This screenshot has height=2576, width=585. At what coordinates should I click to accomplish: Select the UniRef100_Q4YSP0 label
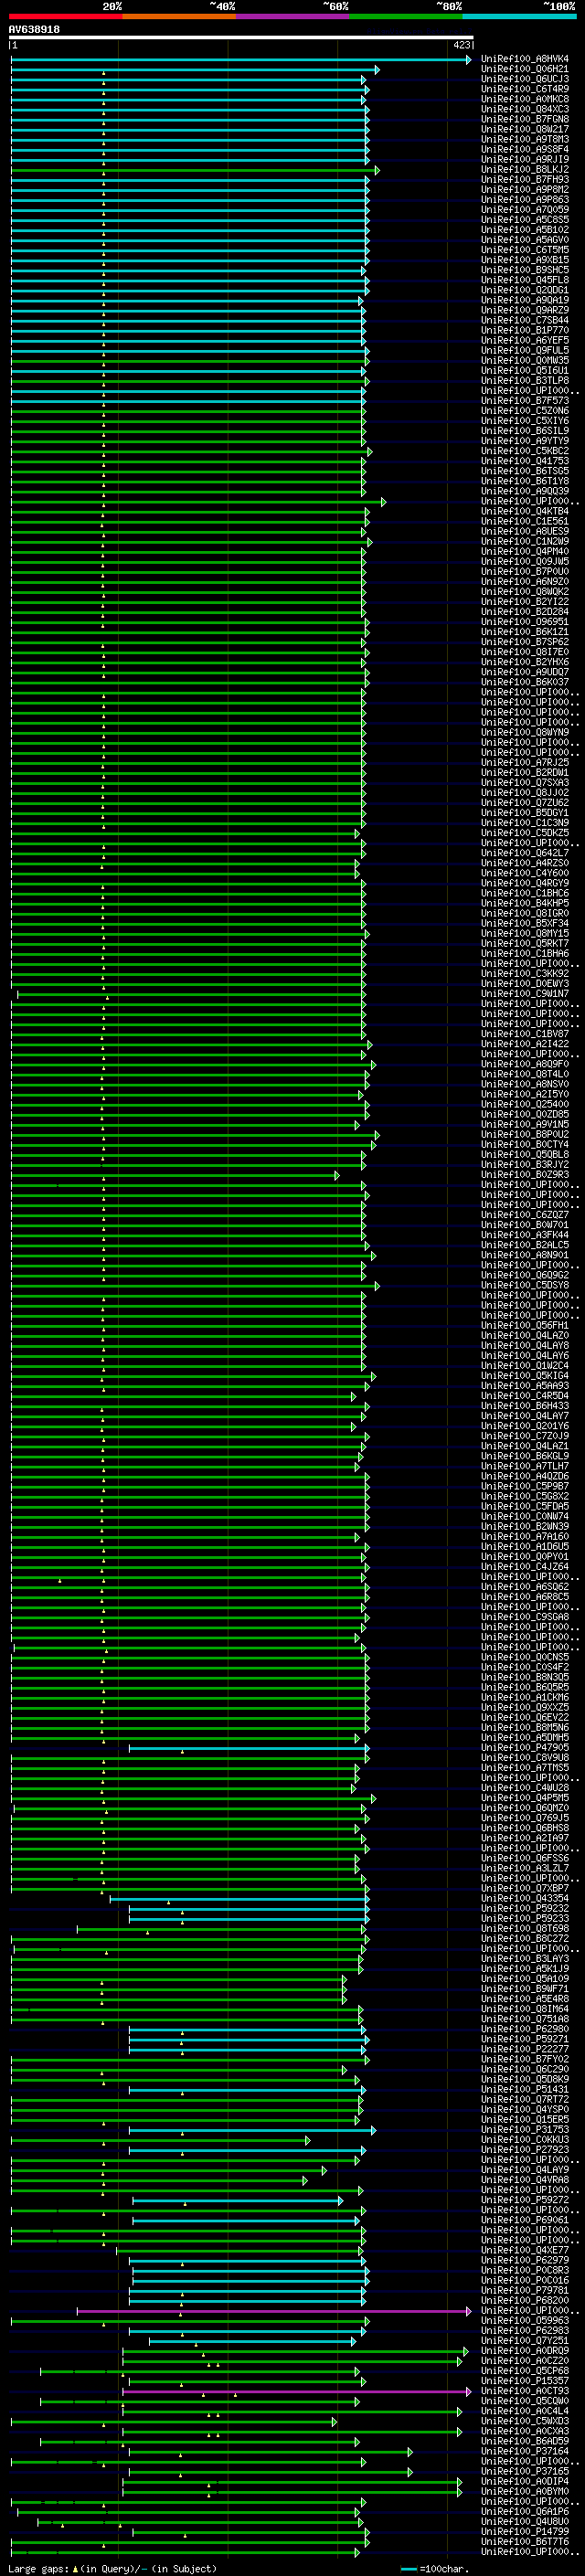[x=525, y=2110]
